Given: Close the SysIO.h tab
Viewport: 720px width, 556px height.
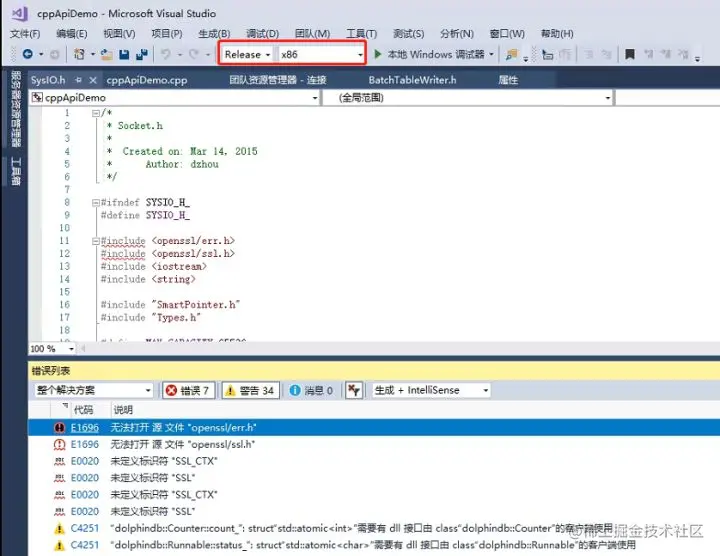Looking at the screenshot, I should click(93, 80).
